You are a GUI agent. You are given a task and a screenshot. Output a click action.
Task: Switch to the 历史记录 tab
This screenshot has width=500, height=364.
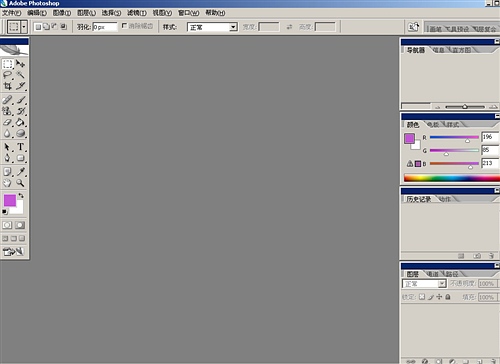click(418, 199)
